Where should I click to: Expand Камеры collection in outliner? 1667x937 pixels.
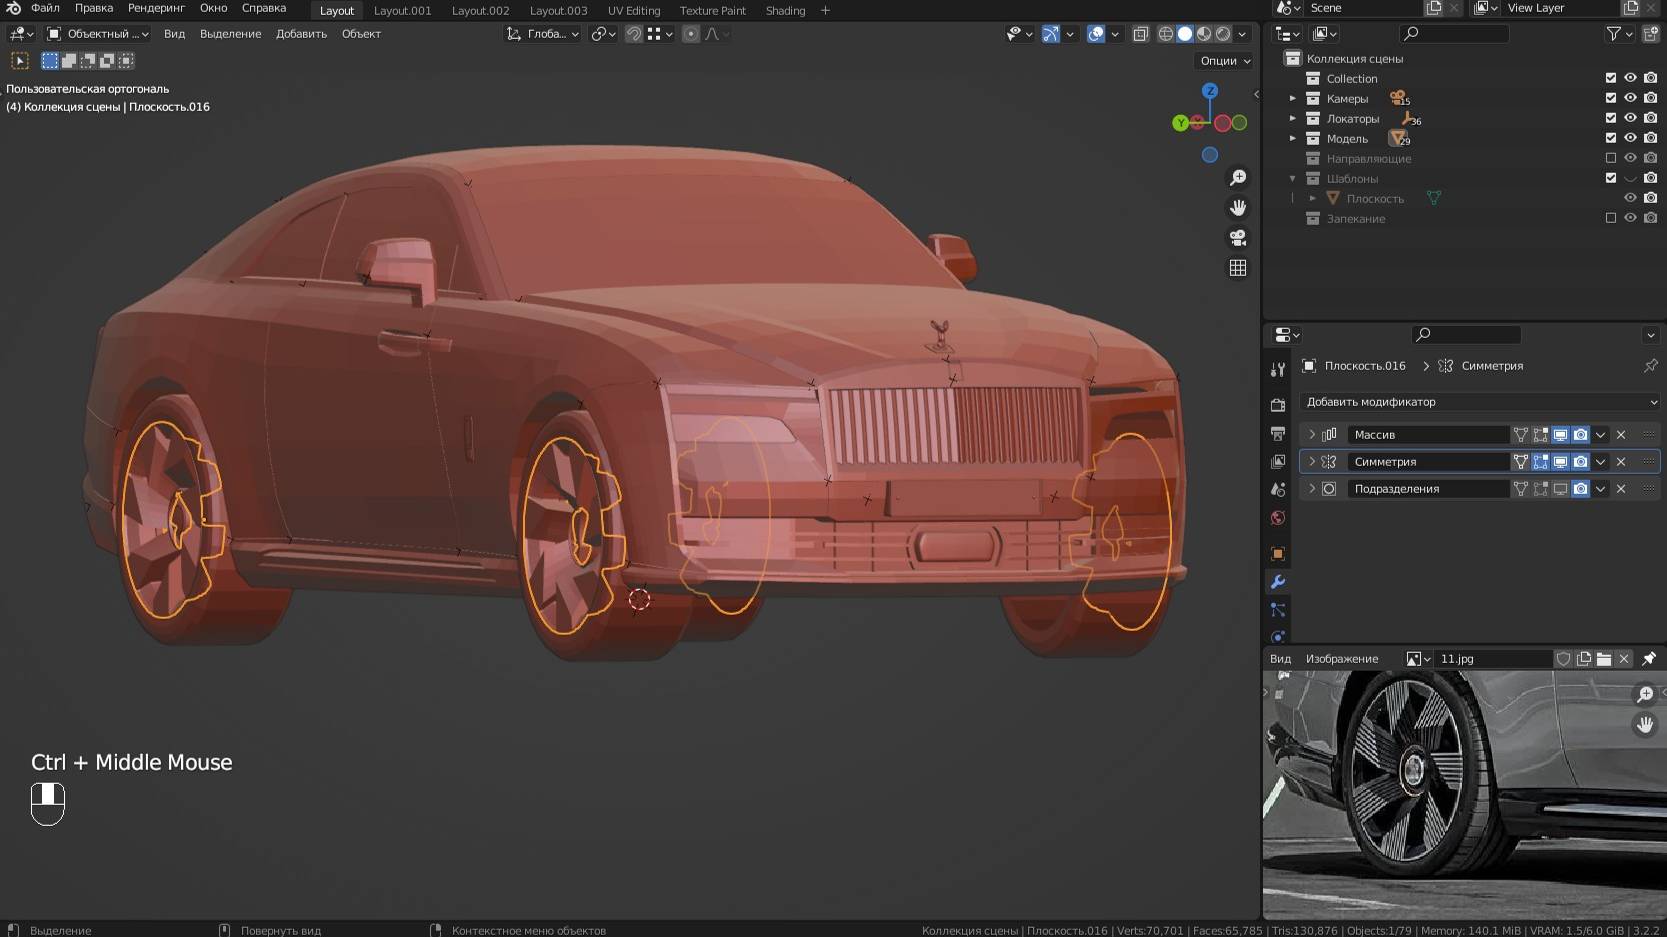pos(1292,98)
